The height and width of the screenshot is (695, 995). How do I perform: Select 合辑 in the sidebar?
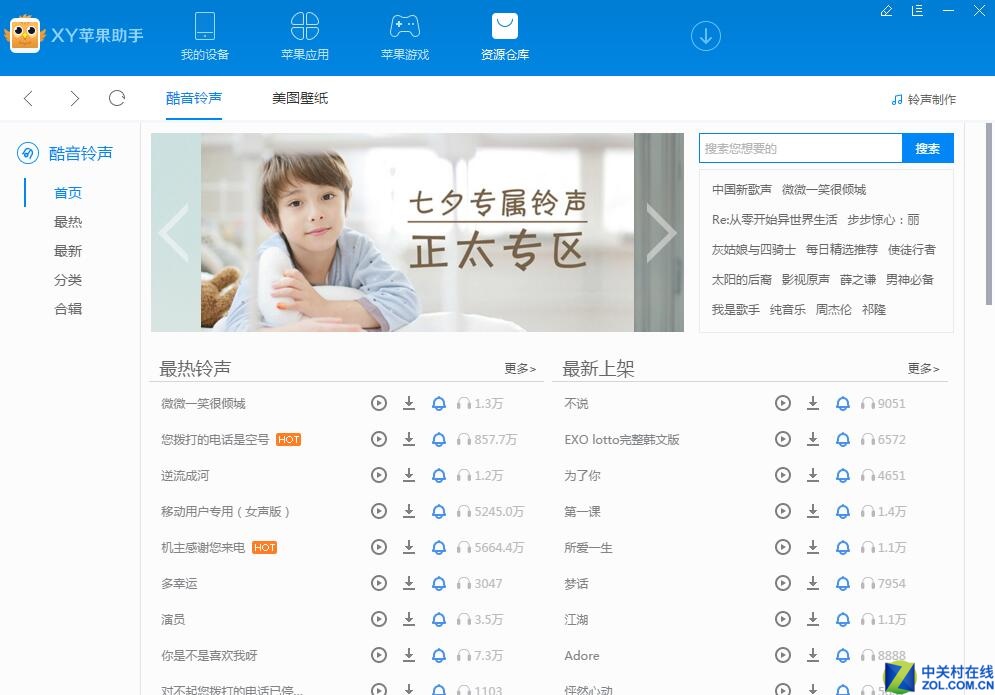(68, 309)
